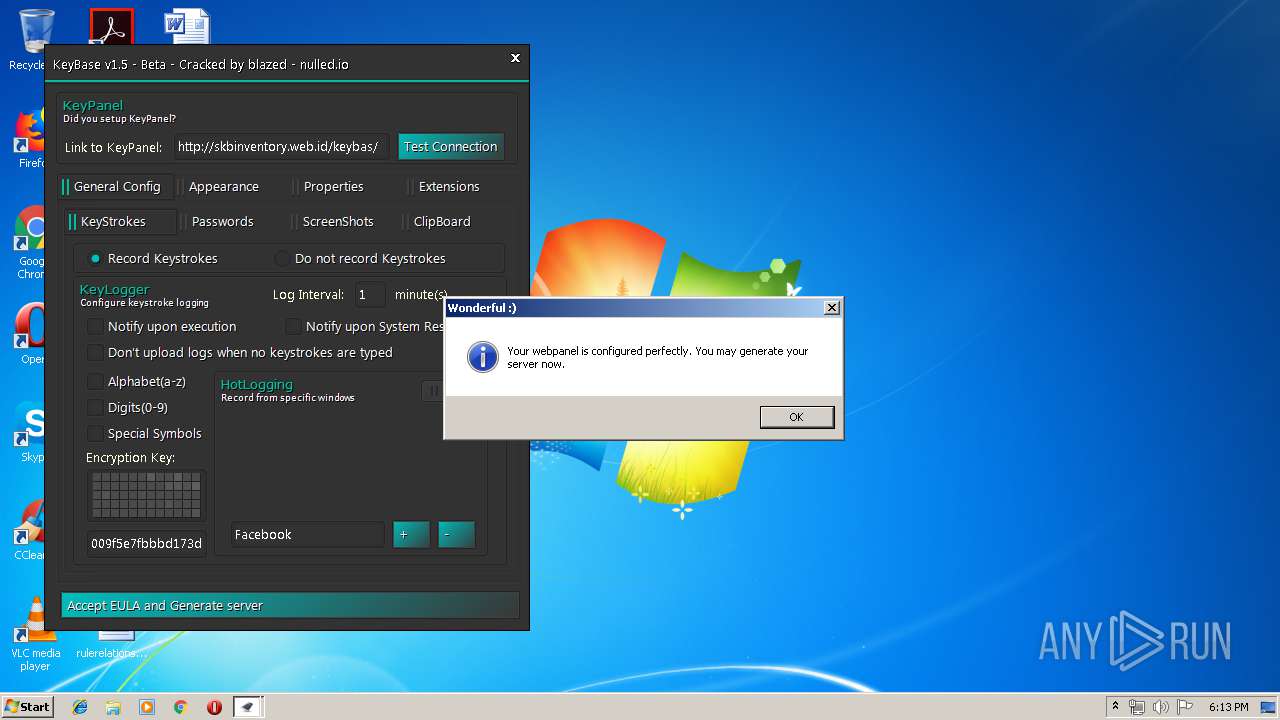Open the rulerelations desktop file
This screenshot has height=720, width=1280.
[111, 647]
